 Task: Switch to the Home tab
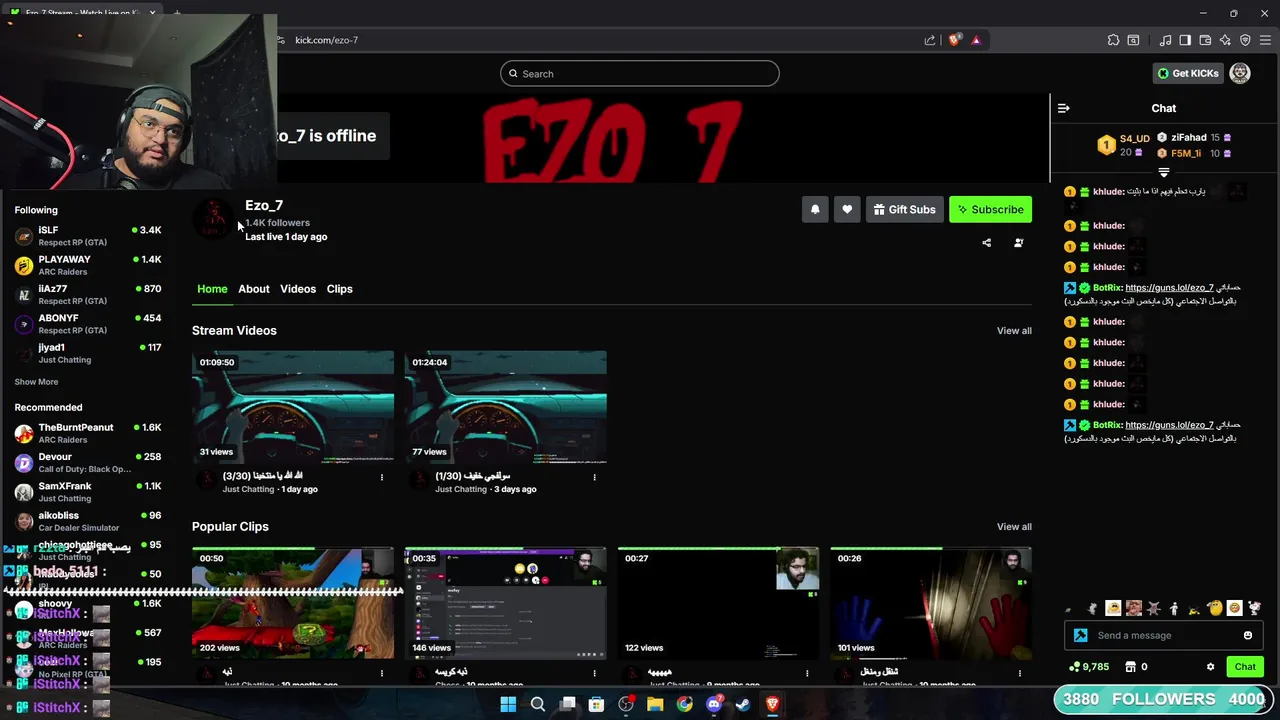pyautogui.click(x=212, y=289)
